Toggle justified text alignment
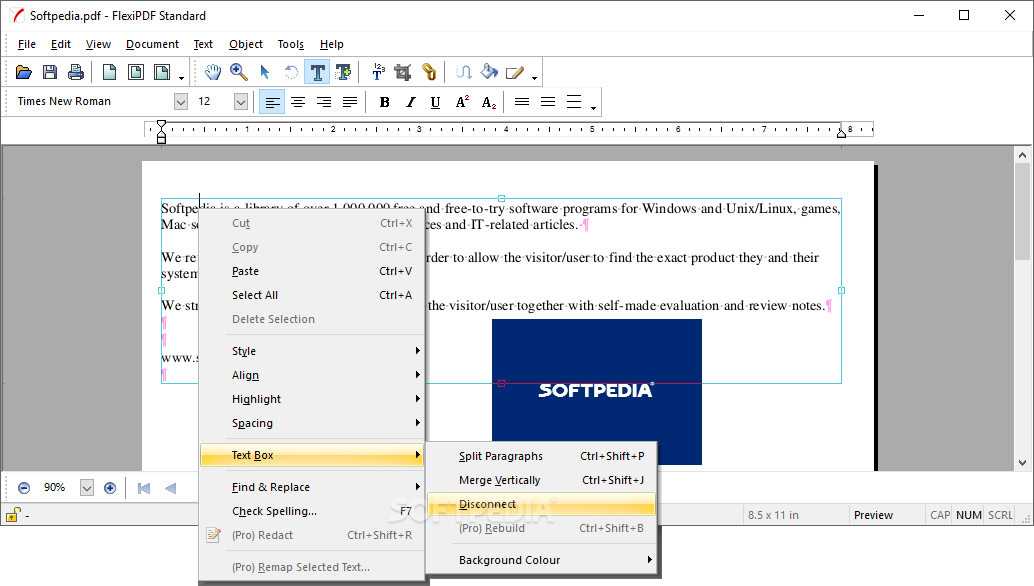Screen dimensions: 1034x586 click(x=350, y=102)
